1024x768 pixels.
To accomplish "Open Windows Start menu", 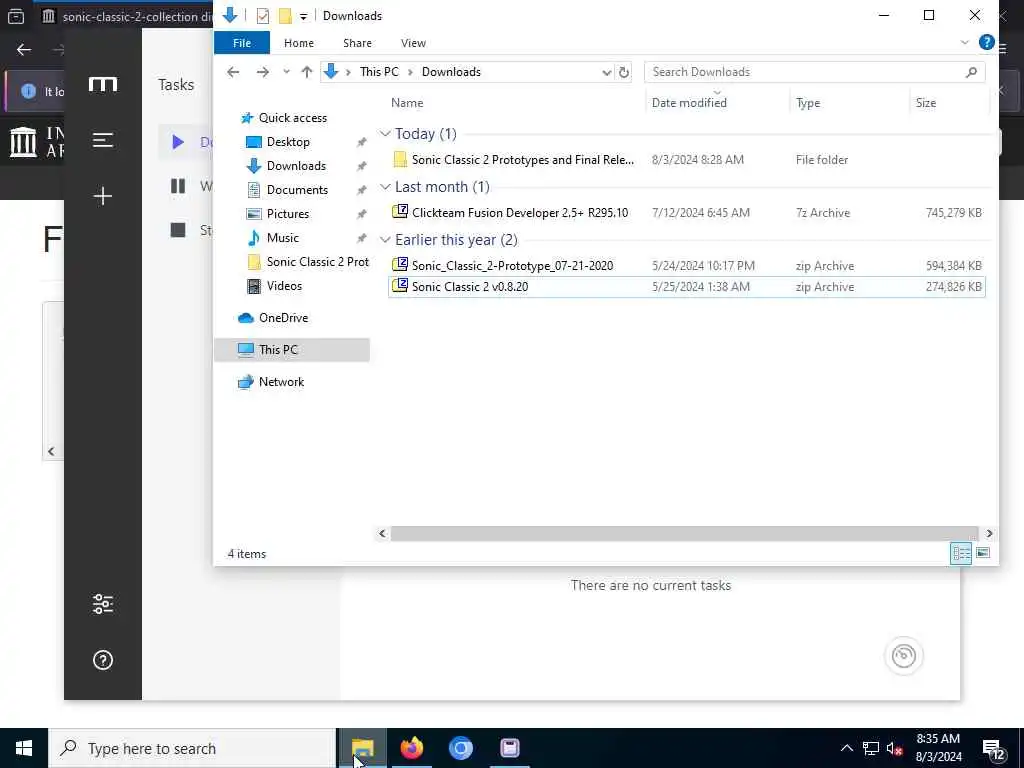I will point(24,748).
